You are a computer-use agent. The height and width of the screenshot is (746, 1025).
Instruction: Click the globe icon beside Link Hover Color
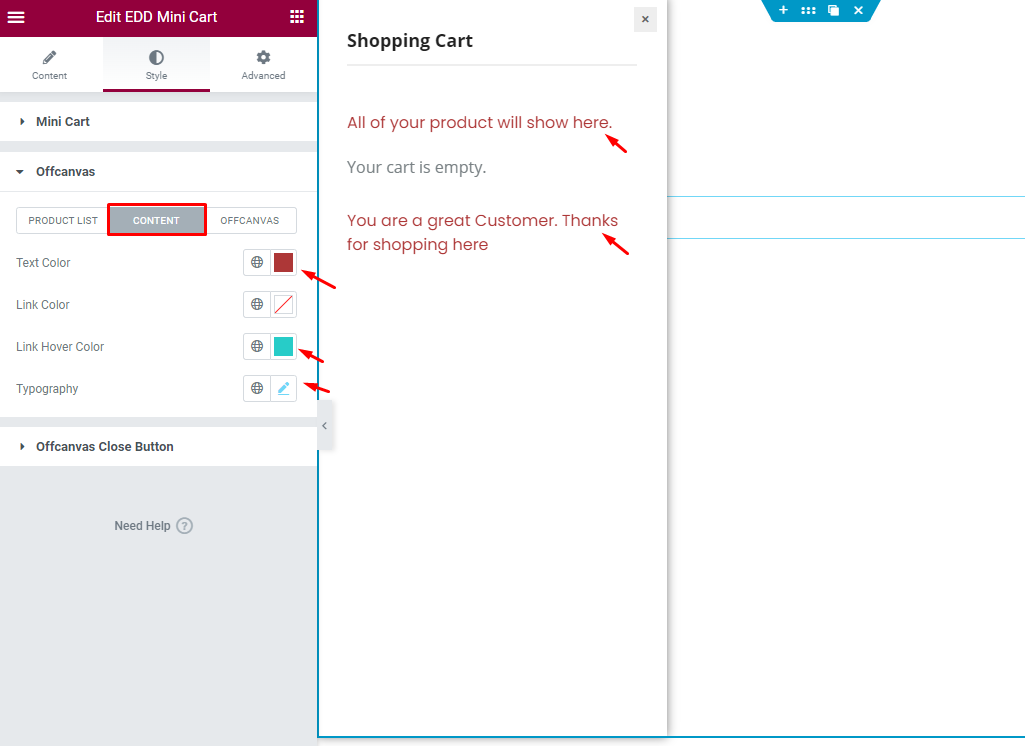(x=257, y=347)
